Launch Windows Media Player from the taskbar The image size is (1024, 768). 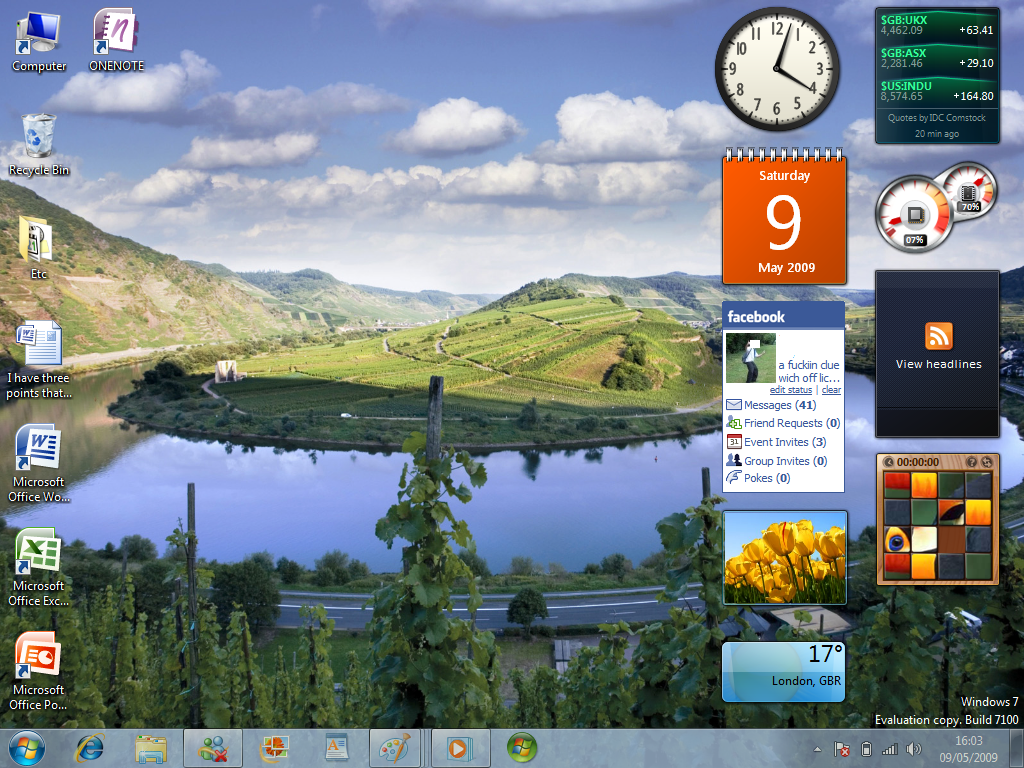(x=461, y=748)
